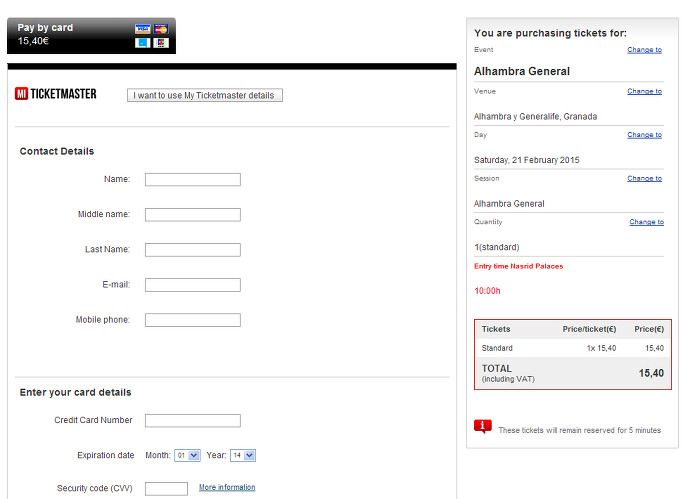Open the expiration Month dropdown
683x499 pixels.
point(187,455)
